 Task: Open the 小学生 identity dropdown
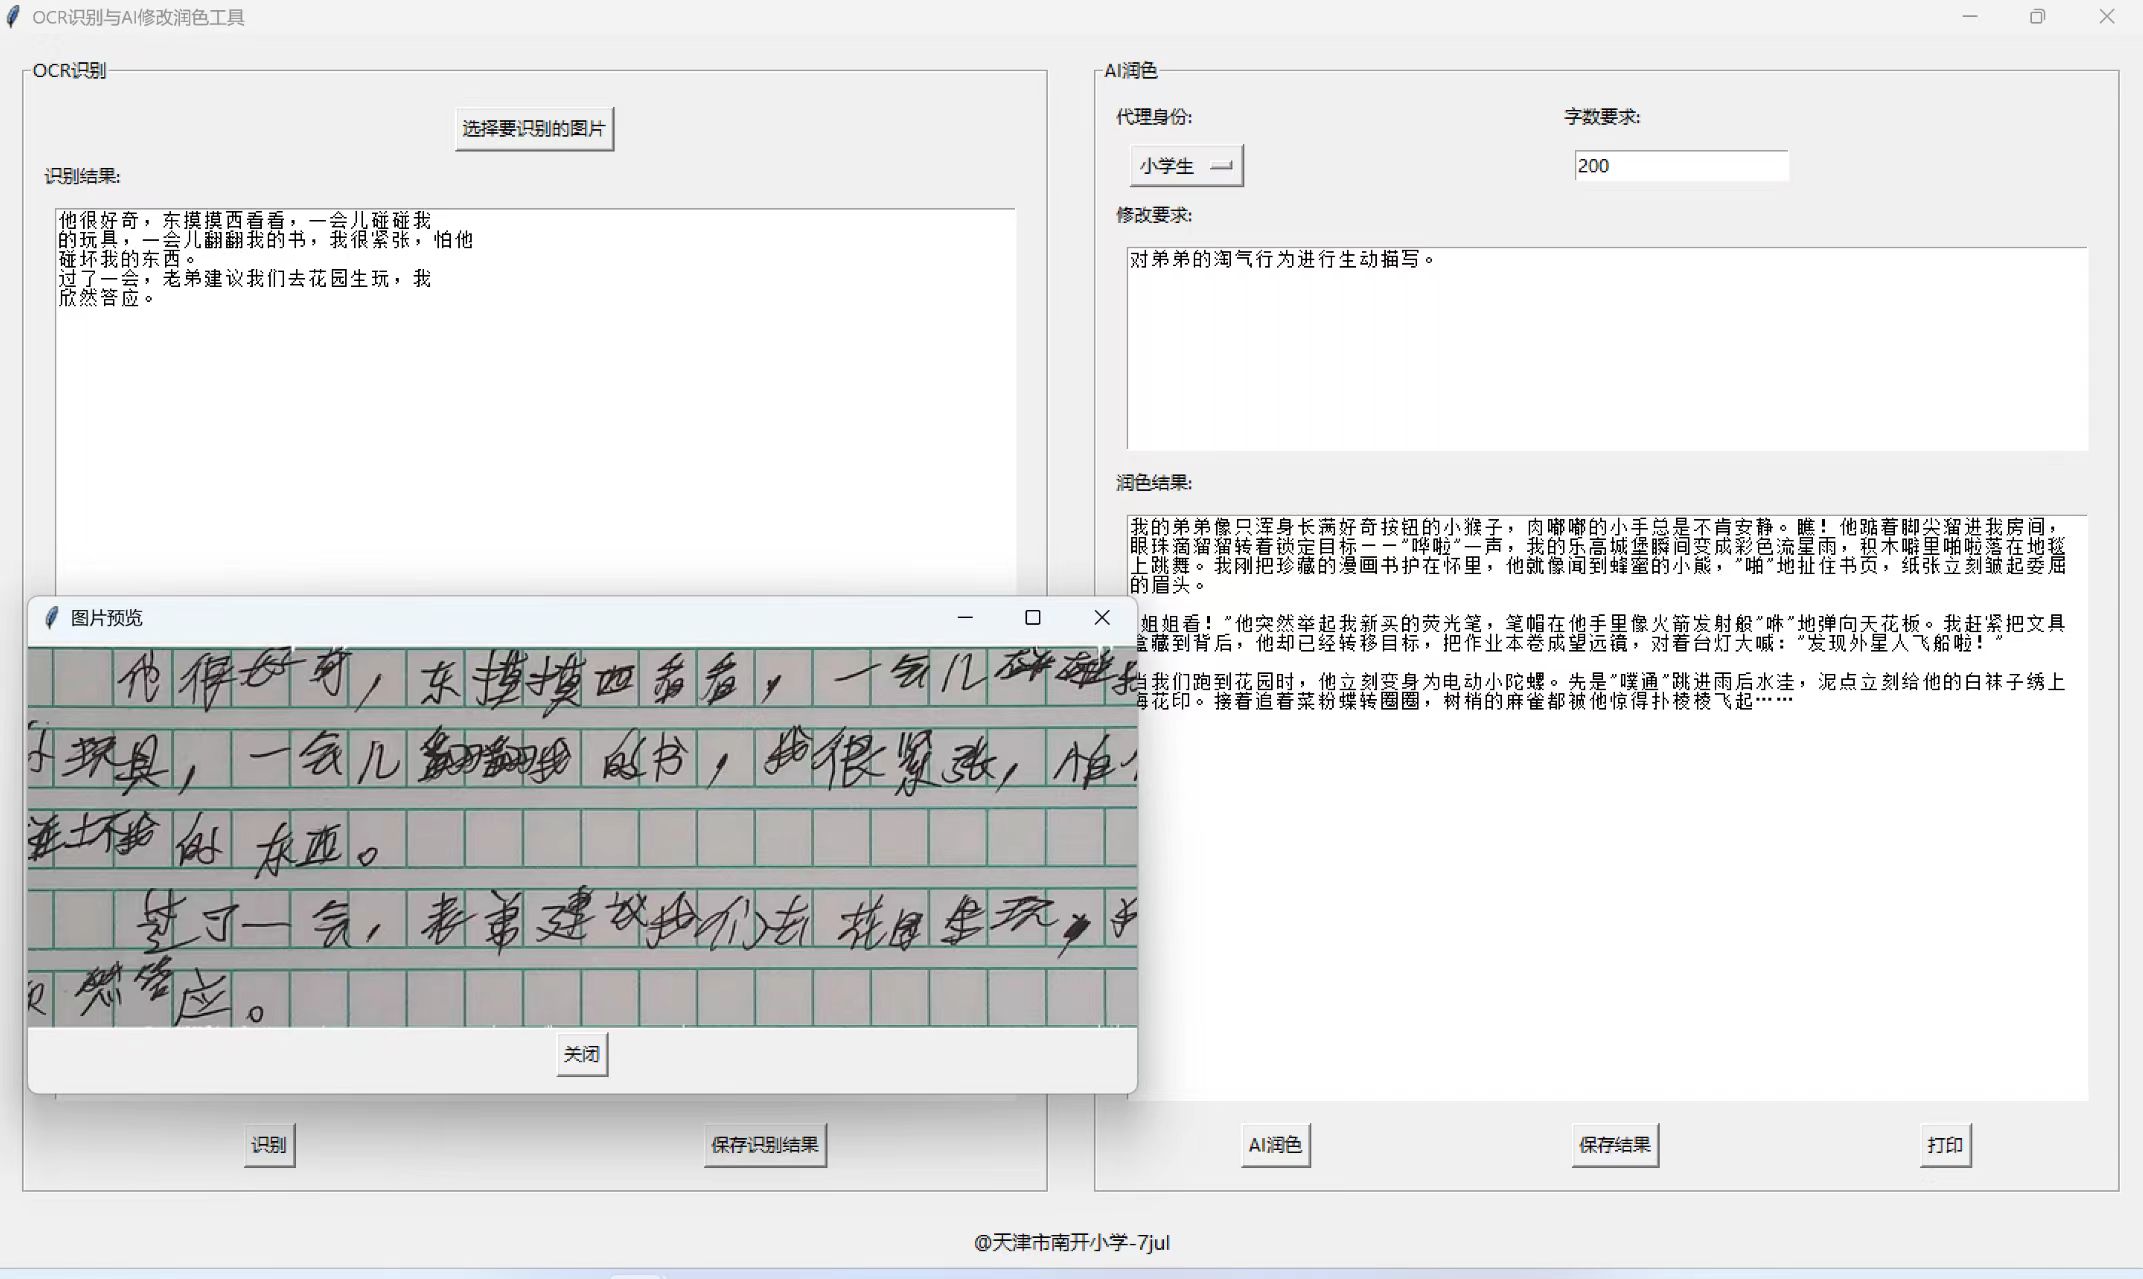click(x=1186, y=166)
